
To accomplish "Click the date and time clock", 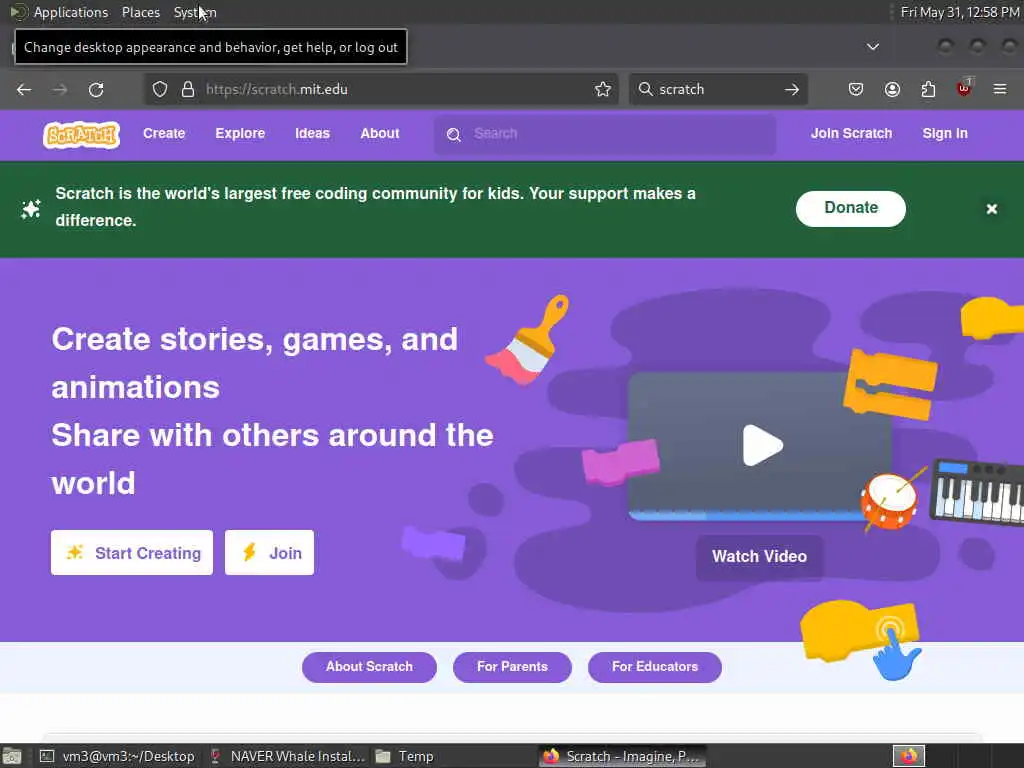I will coord(959,12).
